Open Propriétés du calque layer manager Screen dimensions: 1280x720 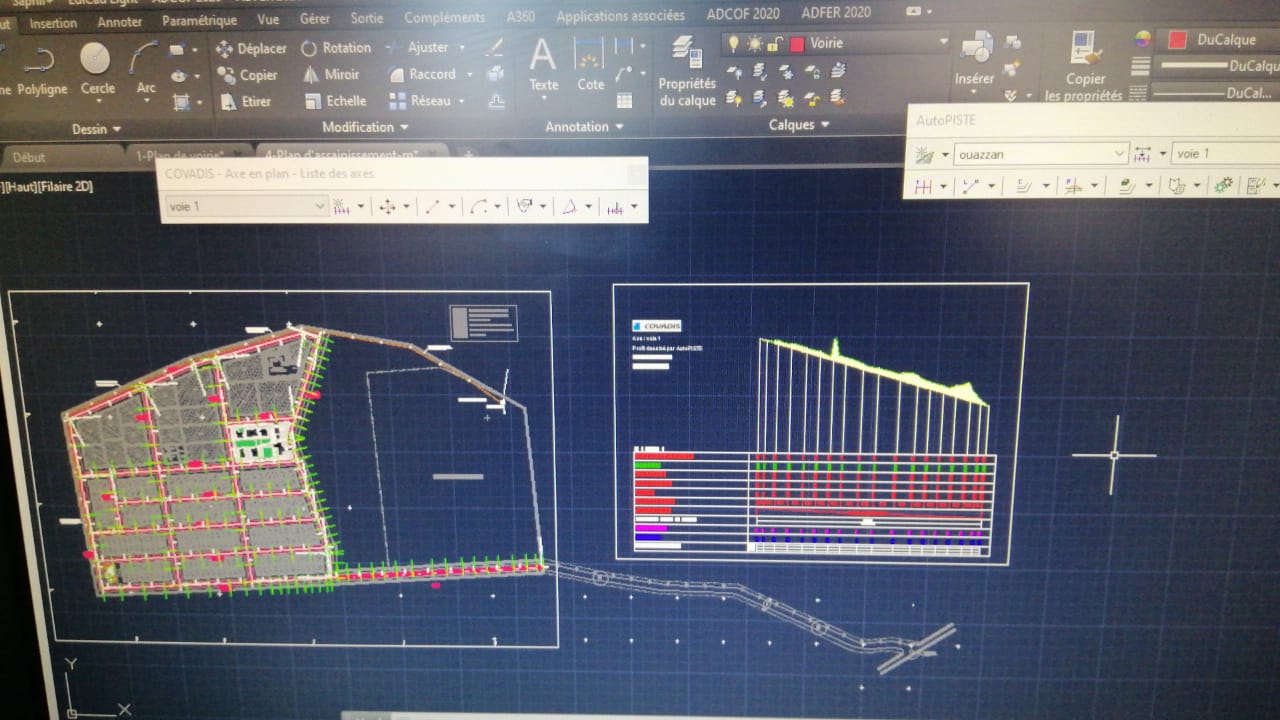687,70
